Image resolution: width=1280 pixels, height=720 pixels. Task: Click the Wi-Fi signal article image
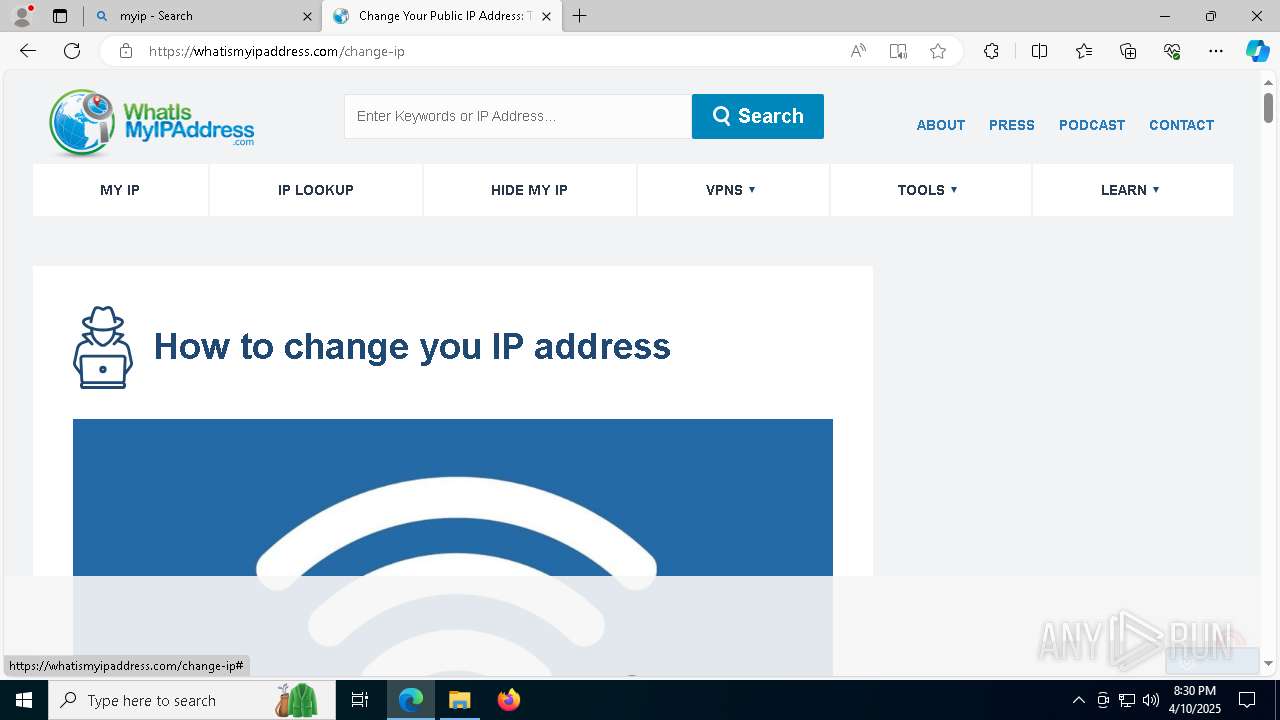[x=453, y=547]
